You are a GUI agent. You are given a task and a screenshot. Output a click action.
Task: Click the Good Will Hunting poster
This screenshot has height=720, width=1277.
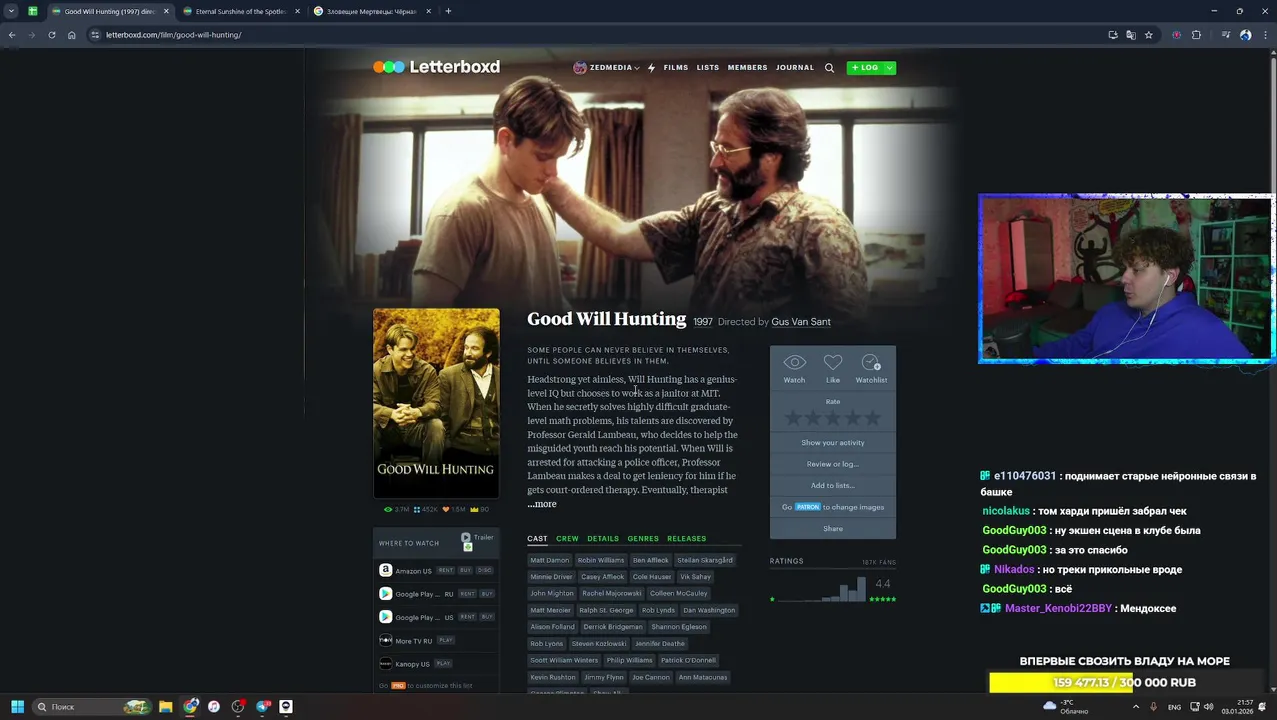pyautogui.click(x=436, y=402)
